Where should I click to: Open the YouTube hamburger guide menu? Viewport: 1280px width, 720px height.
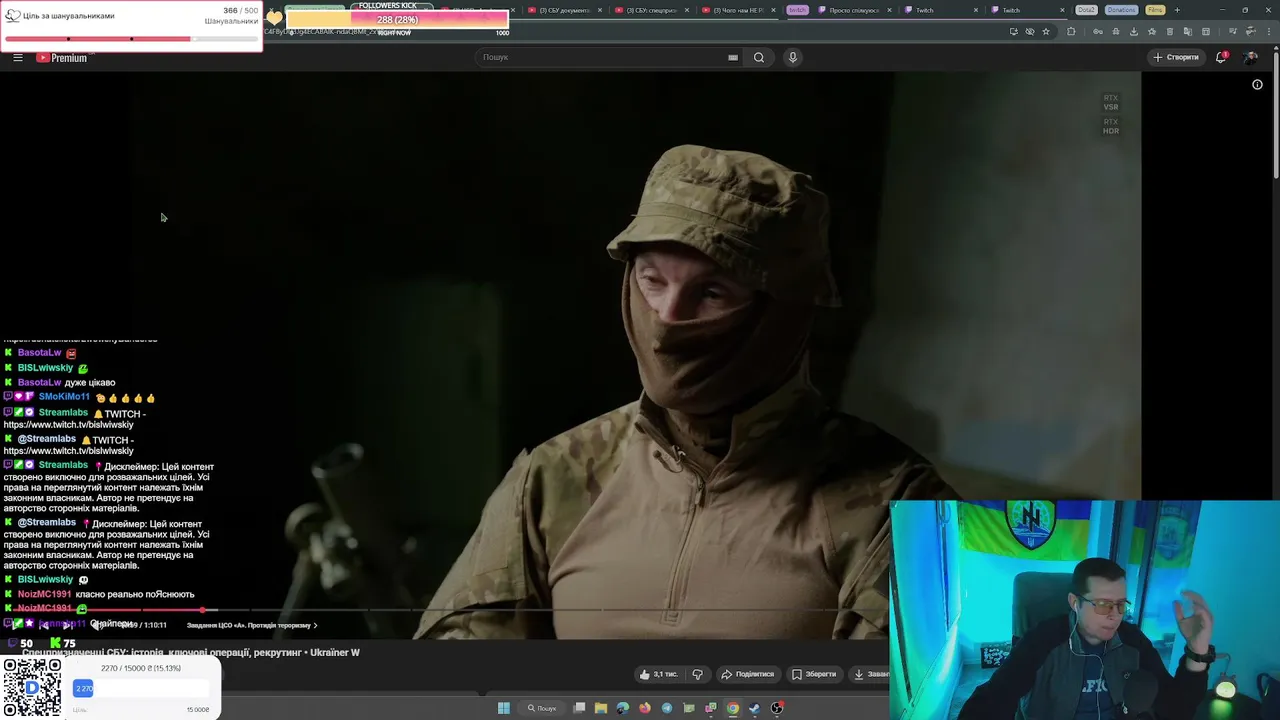18,58
